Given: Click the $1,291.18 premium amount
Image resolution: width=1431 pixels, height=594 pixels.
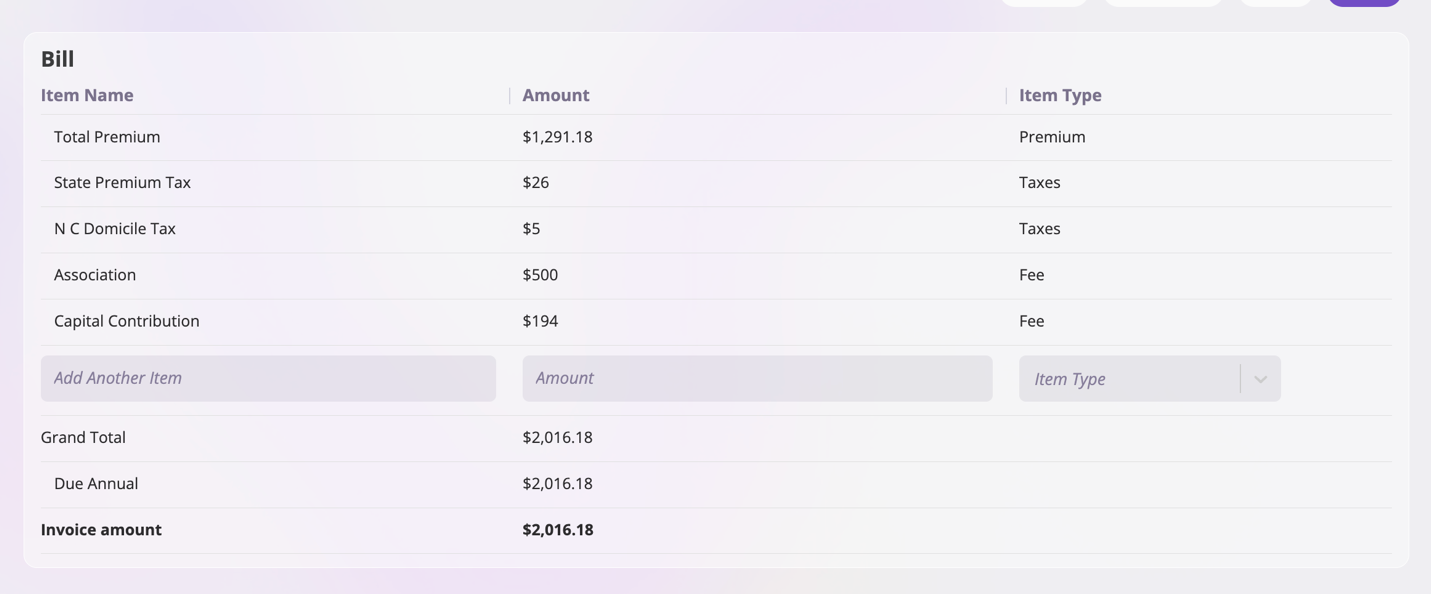Looking at the screenshot, I should [557, 137].
